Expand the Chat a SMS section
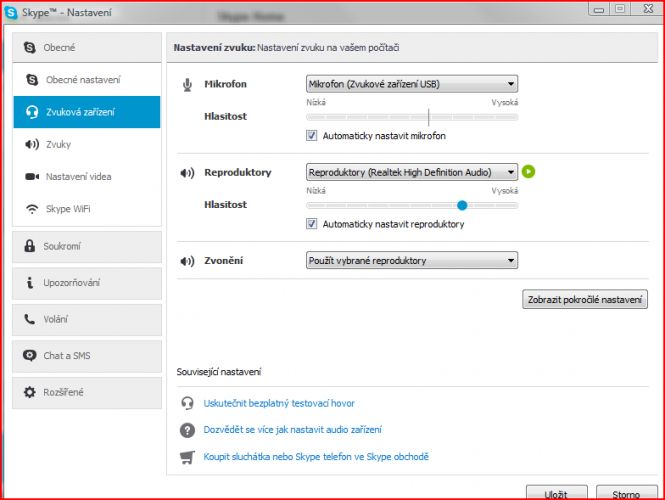The height and width of the screenshot is (500, 665). pos(87,355)
